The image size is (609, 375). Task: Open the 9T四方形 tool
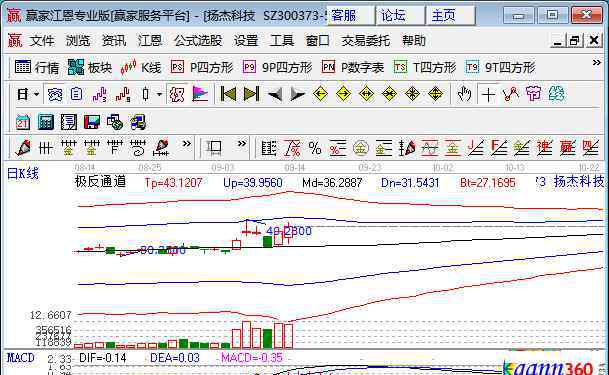click(x=501, y=68)
